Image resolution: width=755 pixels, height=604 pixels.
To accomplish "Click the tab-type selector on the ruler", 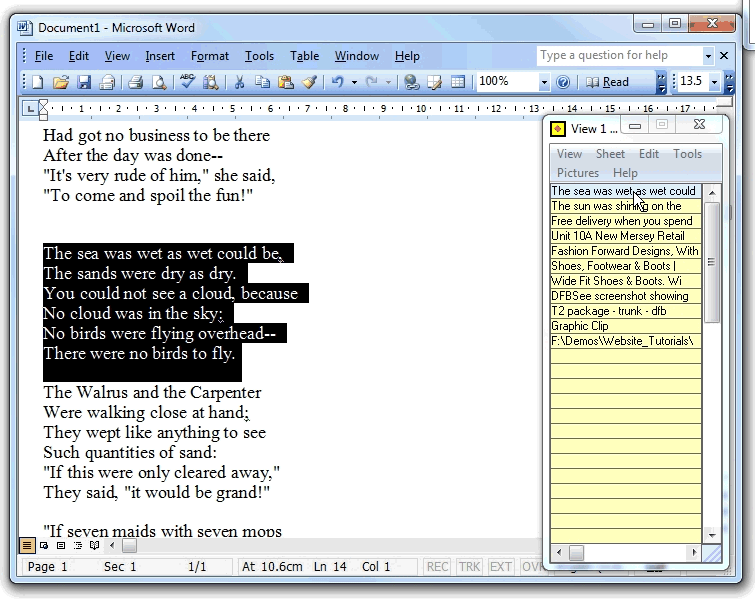I will (x=30, y=109).
